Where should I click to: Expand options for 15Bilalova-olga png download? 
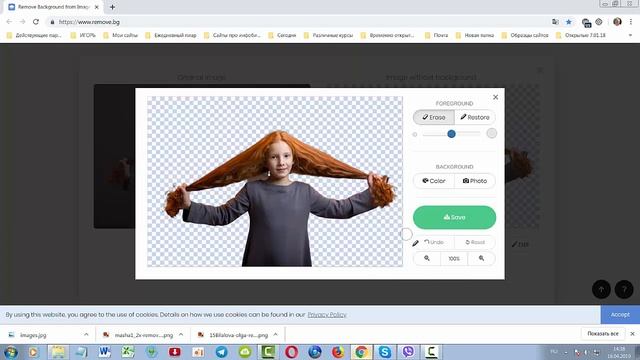click(276, 335)
